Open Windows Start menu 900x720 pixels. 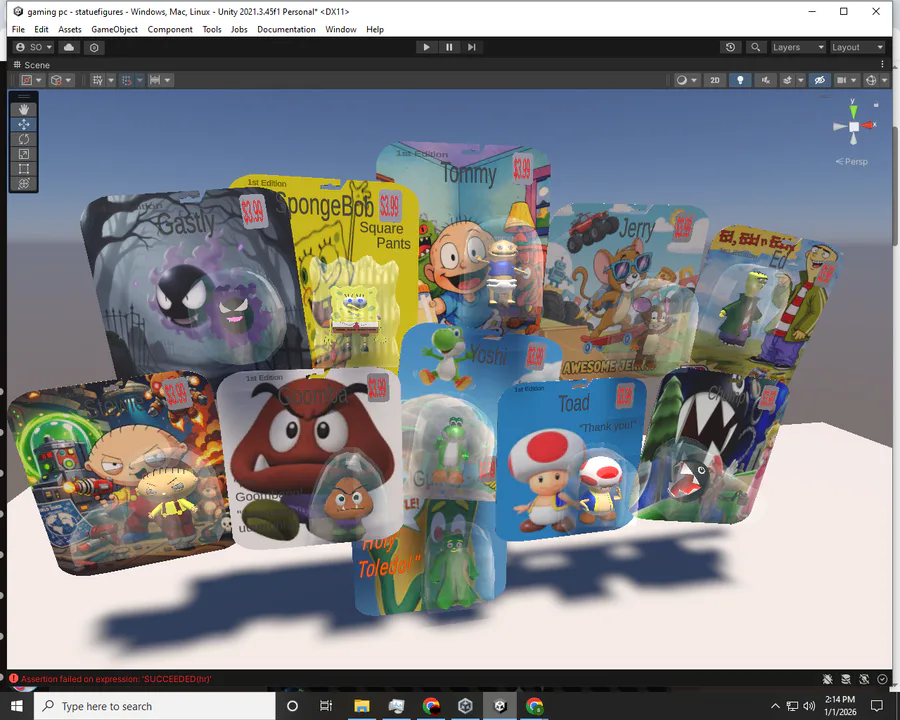(17, 706)
